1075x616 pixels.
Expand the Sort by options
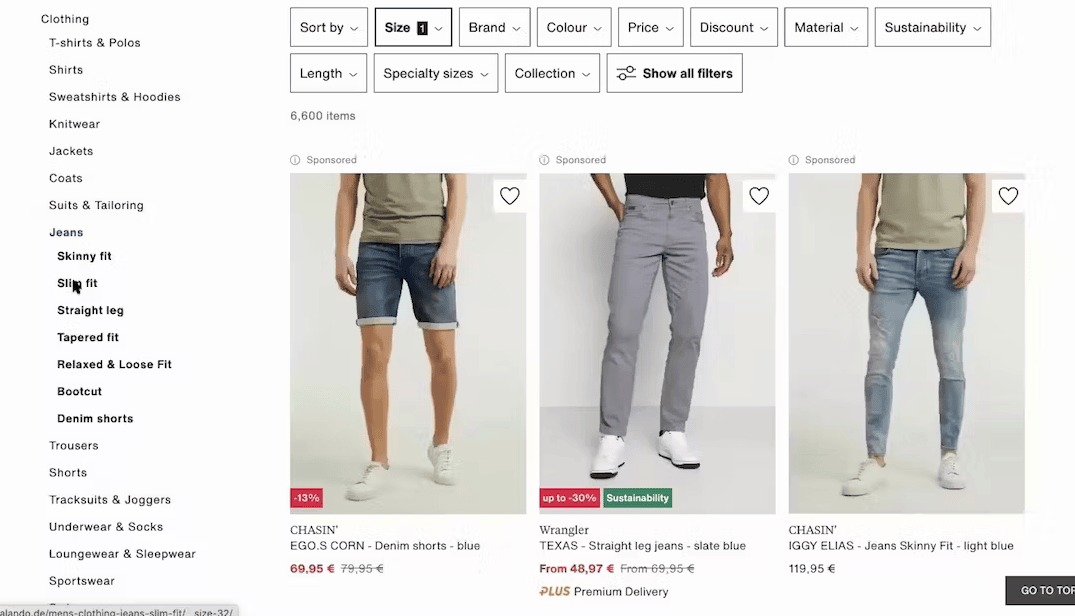[x=328, y=27]
